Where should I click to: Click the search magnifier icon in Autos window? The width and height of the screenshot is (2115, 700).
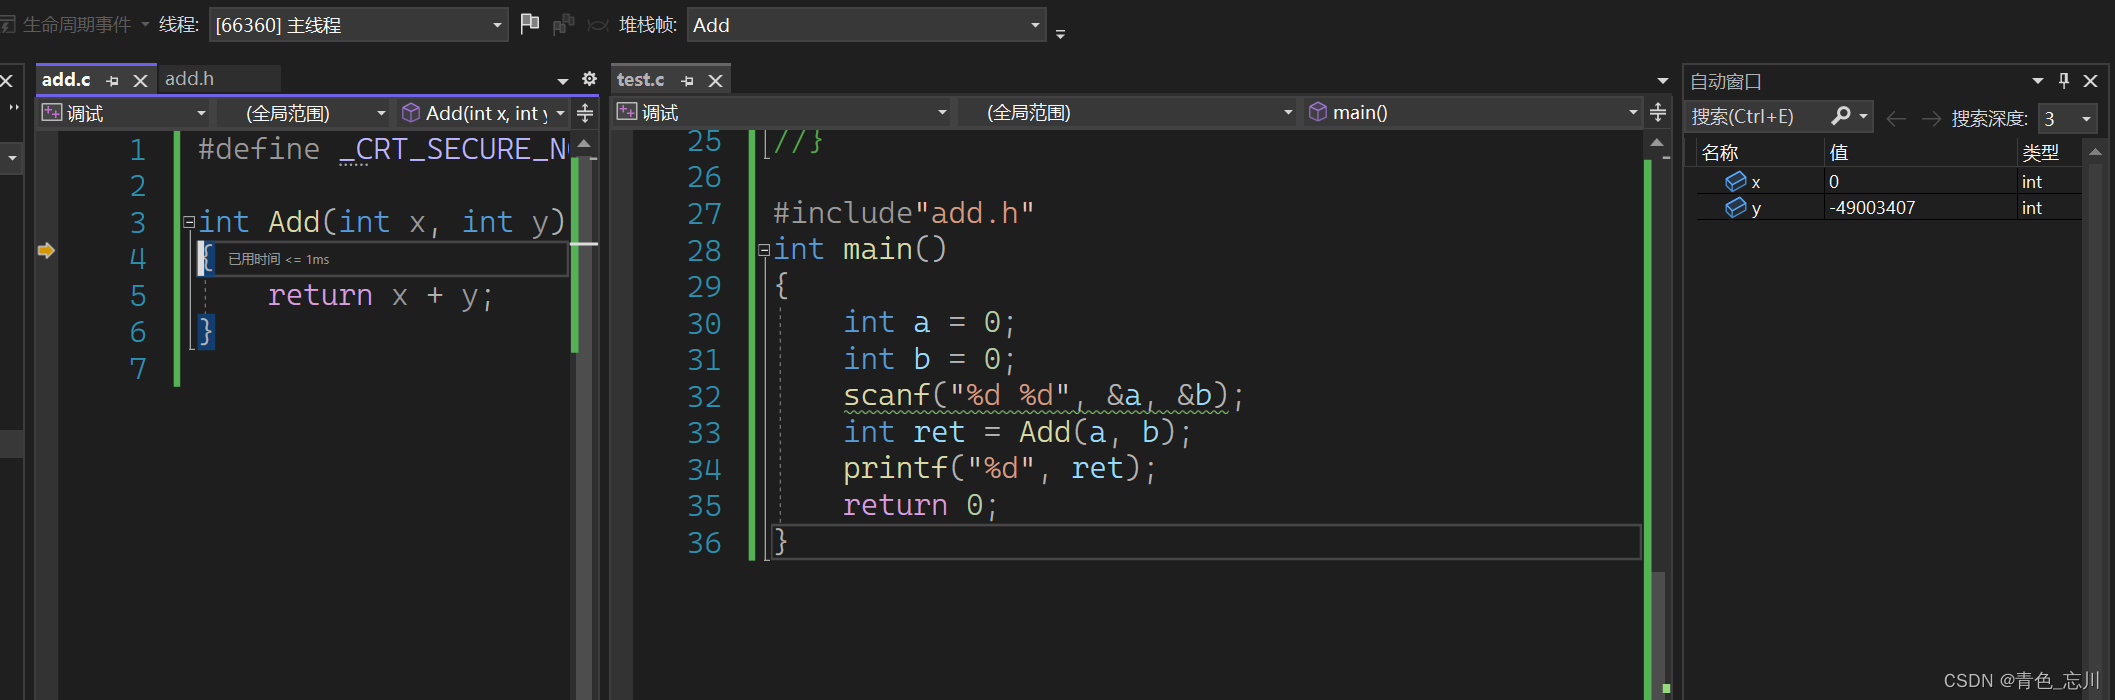[1840, 117]
